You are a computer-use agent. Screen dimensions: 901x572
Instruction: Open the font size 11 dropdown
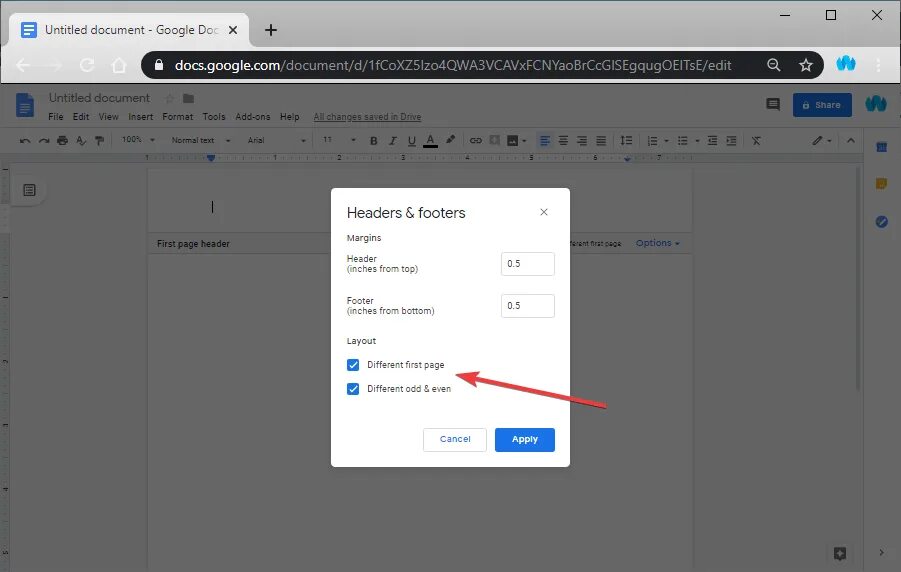[x=339, y=140]
